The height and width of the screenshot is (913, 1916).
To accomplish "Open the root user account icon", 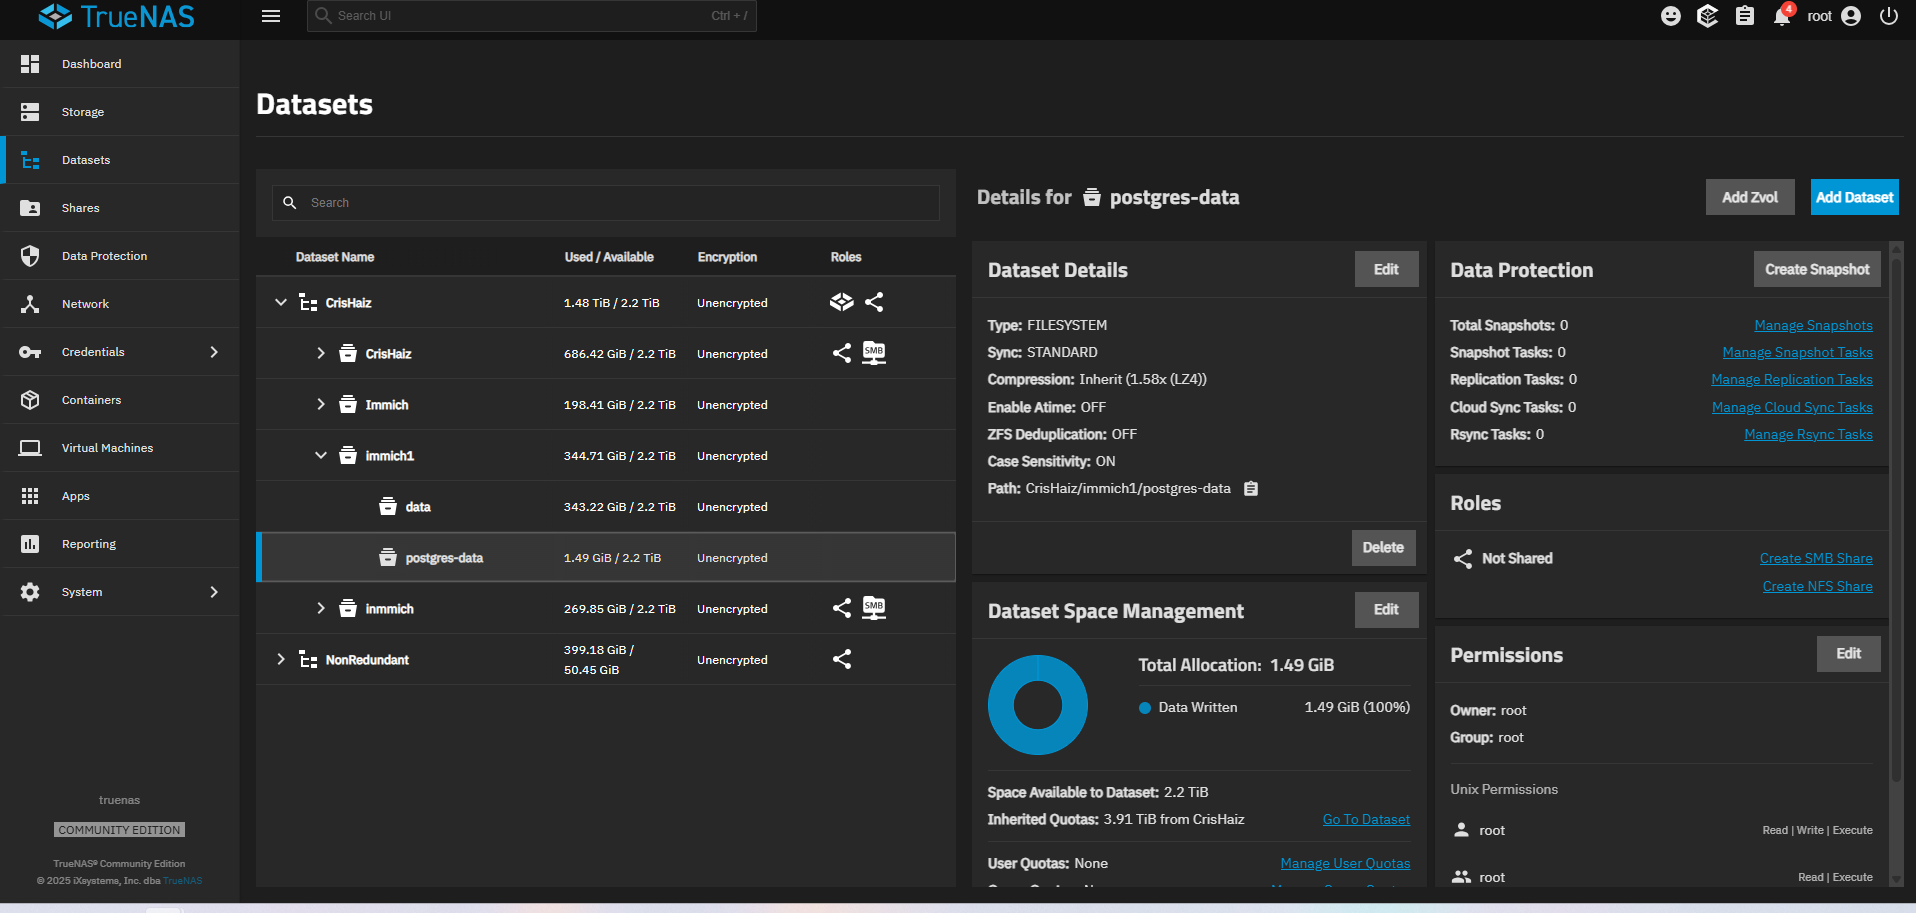I will point(1851,16).
